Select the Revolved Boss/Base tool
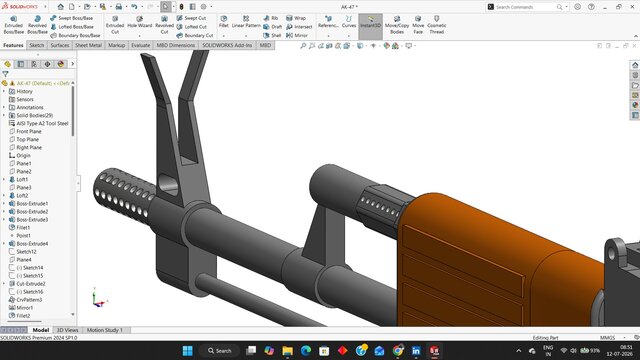 tap(37, 25)
